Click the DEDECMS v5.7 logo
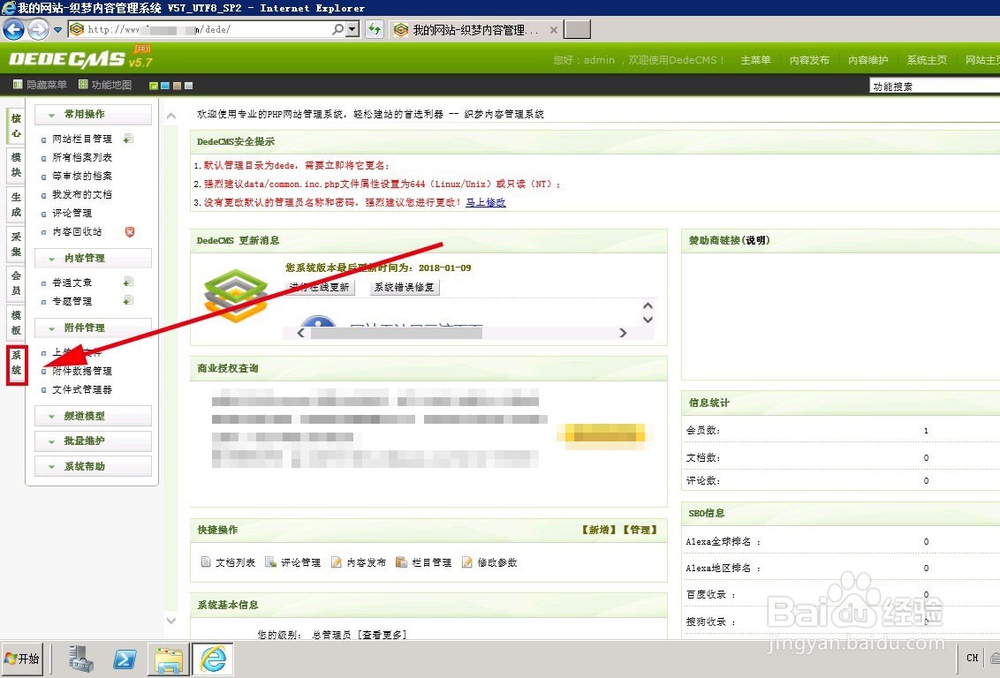 coord(80,59)
